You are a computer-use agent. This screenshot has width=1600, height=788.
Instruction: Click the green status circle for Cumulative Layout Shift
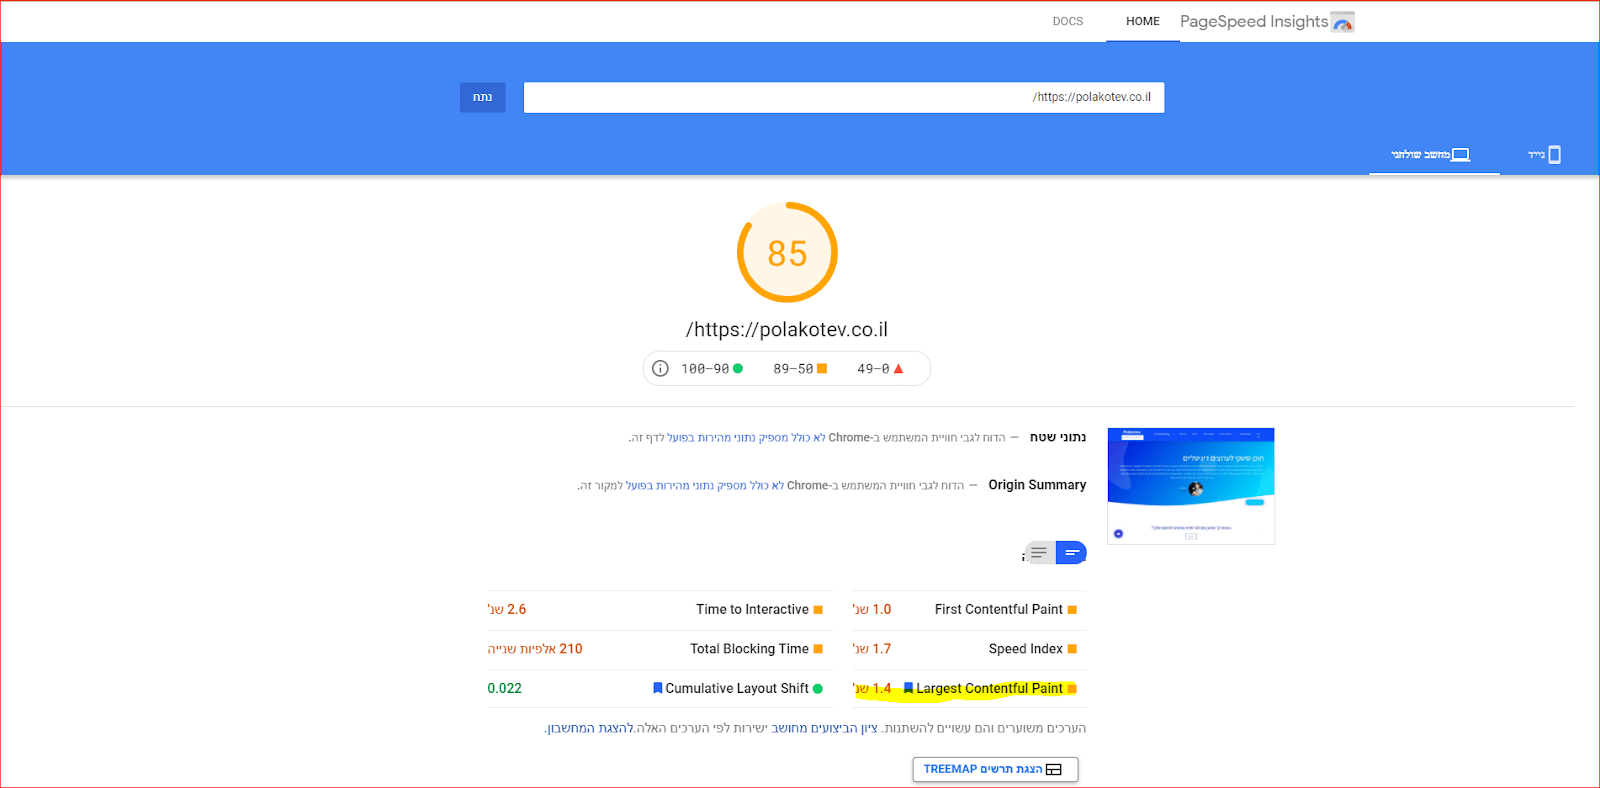pyautogui.click(x=818, y=688)
